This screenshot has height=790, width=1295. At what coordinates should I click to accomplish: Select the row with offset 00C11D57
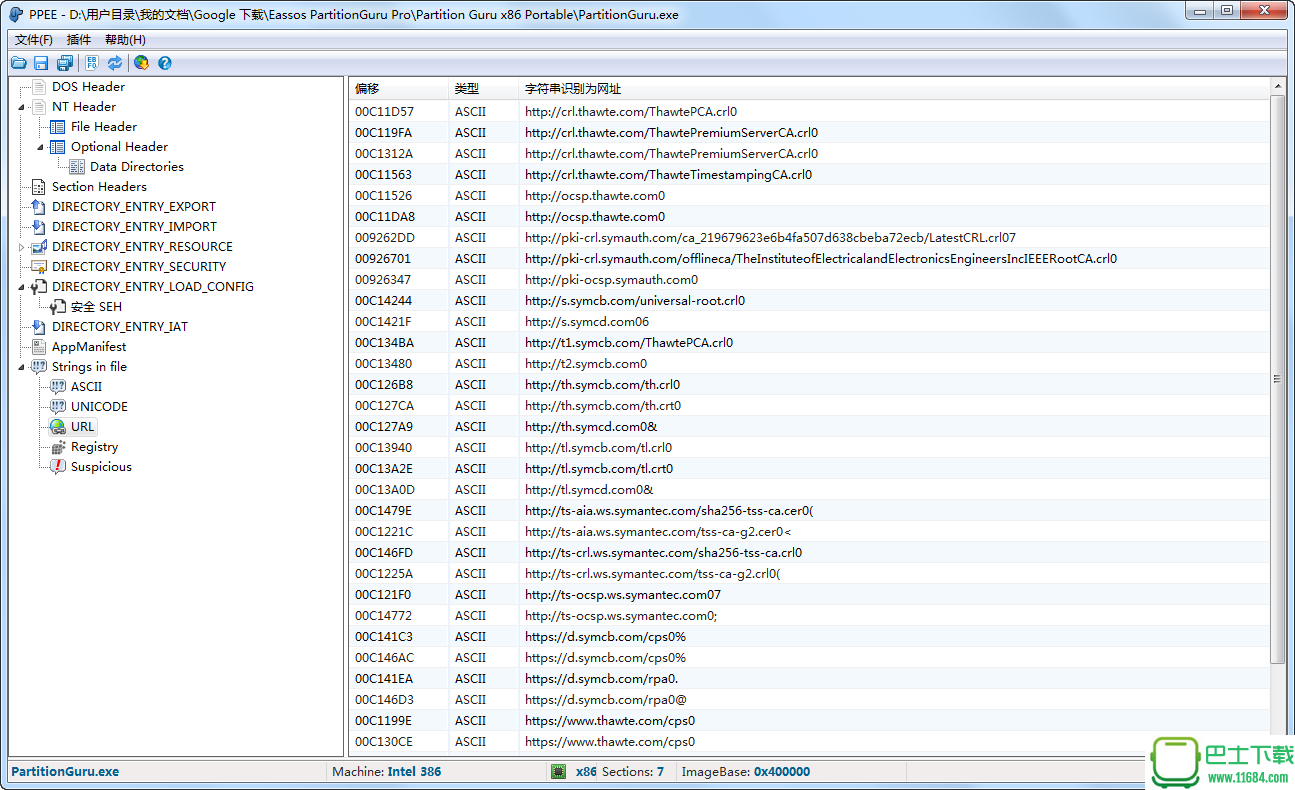810,111
